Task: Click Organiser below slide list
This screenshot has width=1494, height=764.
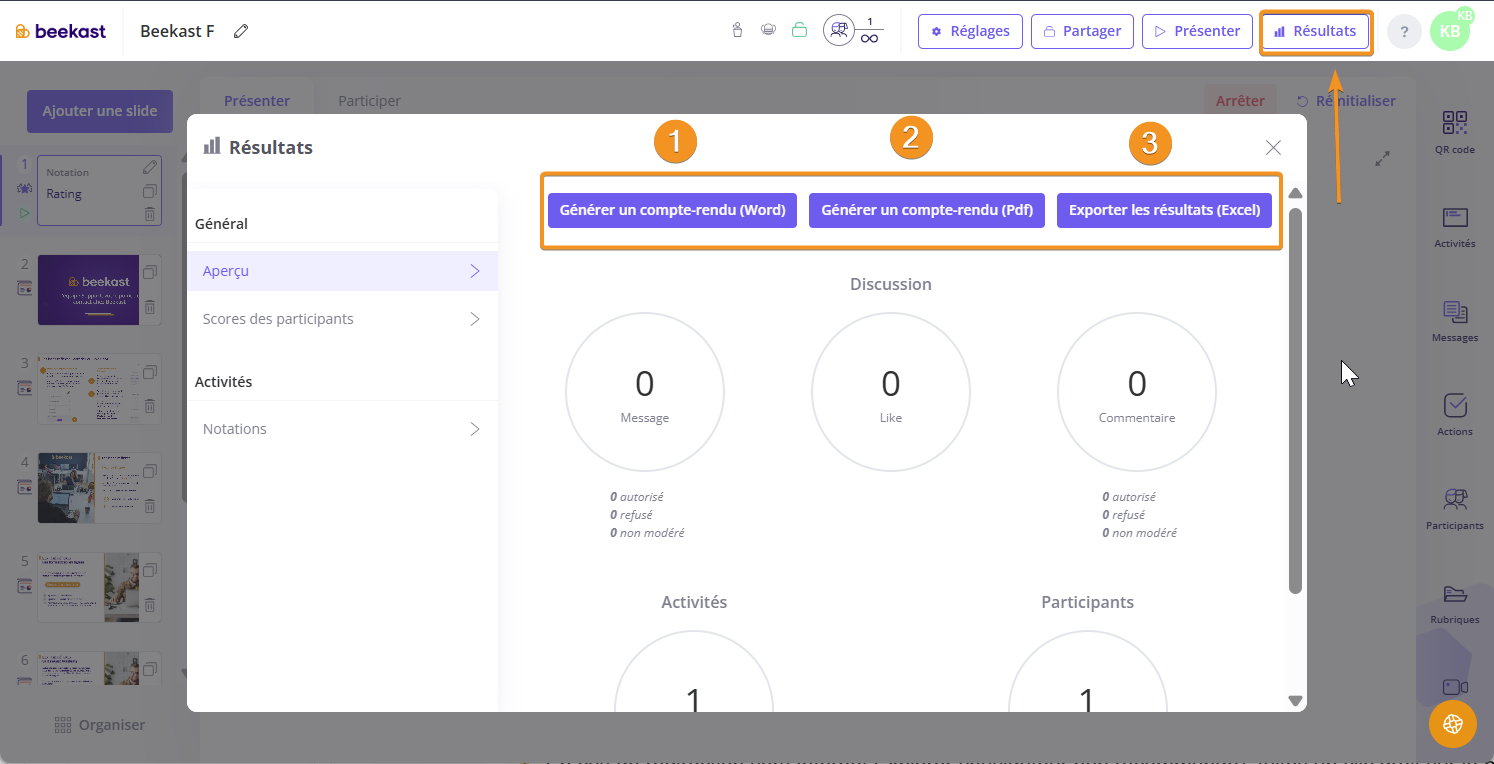Action: 100,725
